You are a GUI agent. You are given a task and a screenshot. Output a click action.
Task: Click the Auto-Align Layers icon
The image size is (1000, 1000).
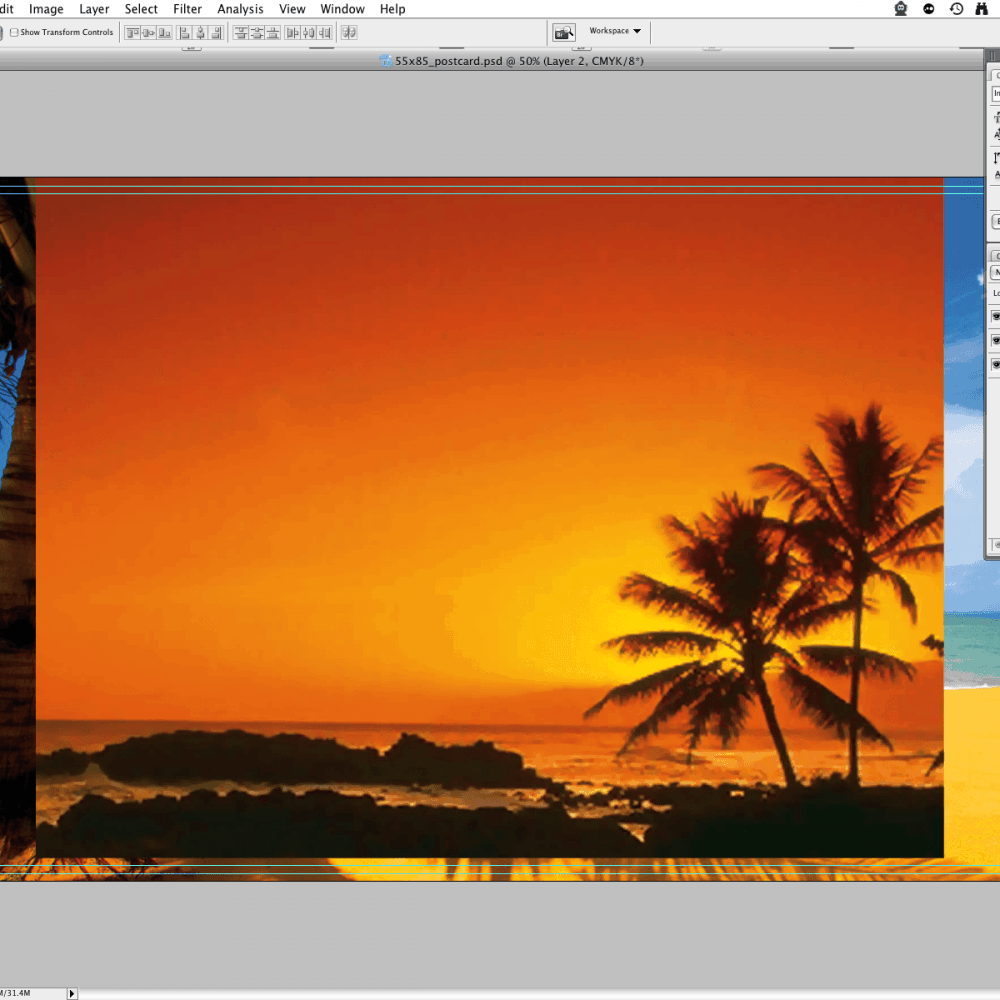coord(349,32)
